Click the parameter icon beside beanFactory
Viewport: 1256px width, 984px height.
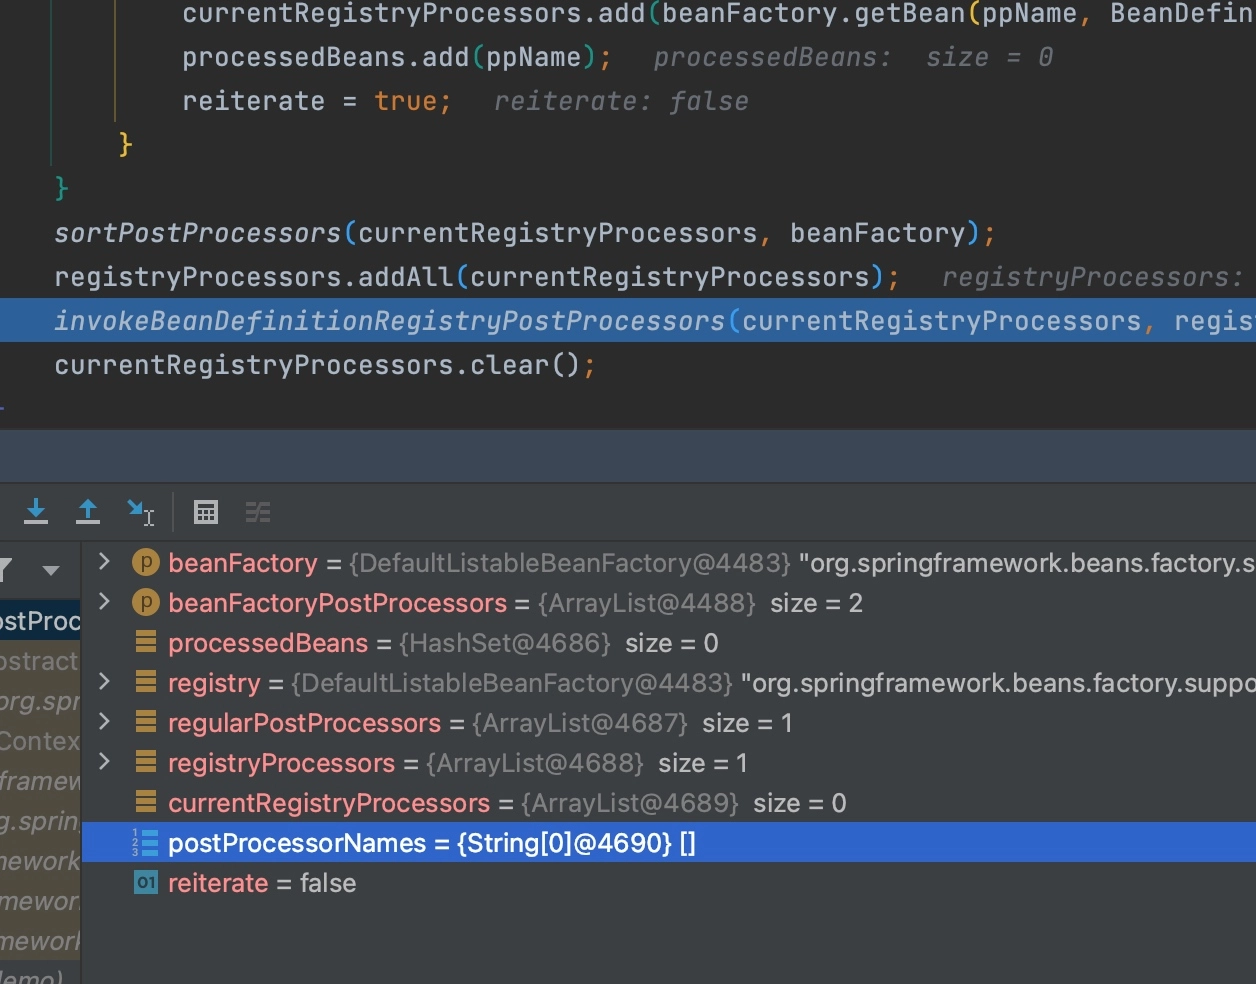coord(146,563)
